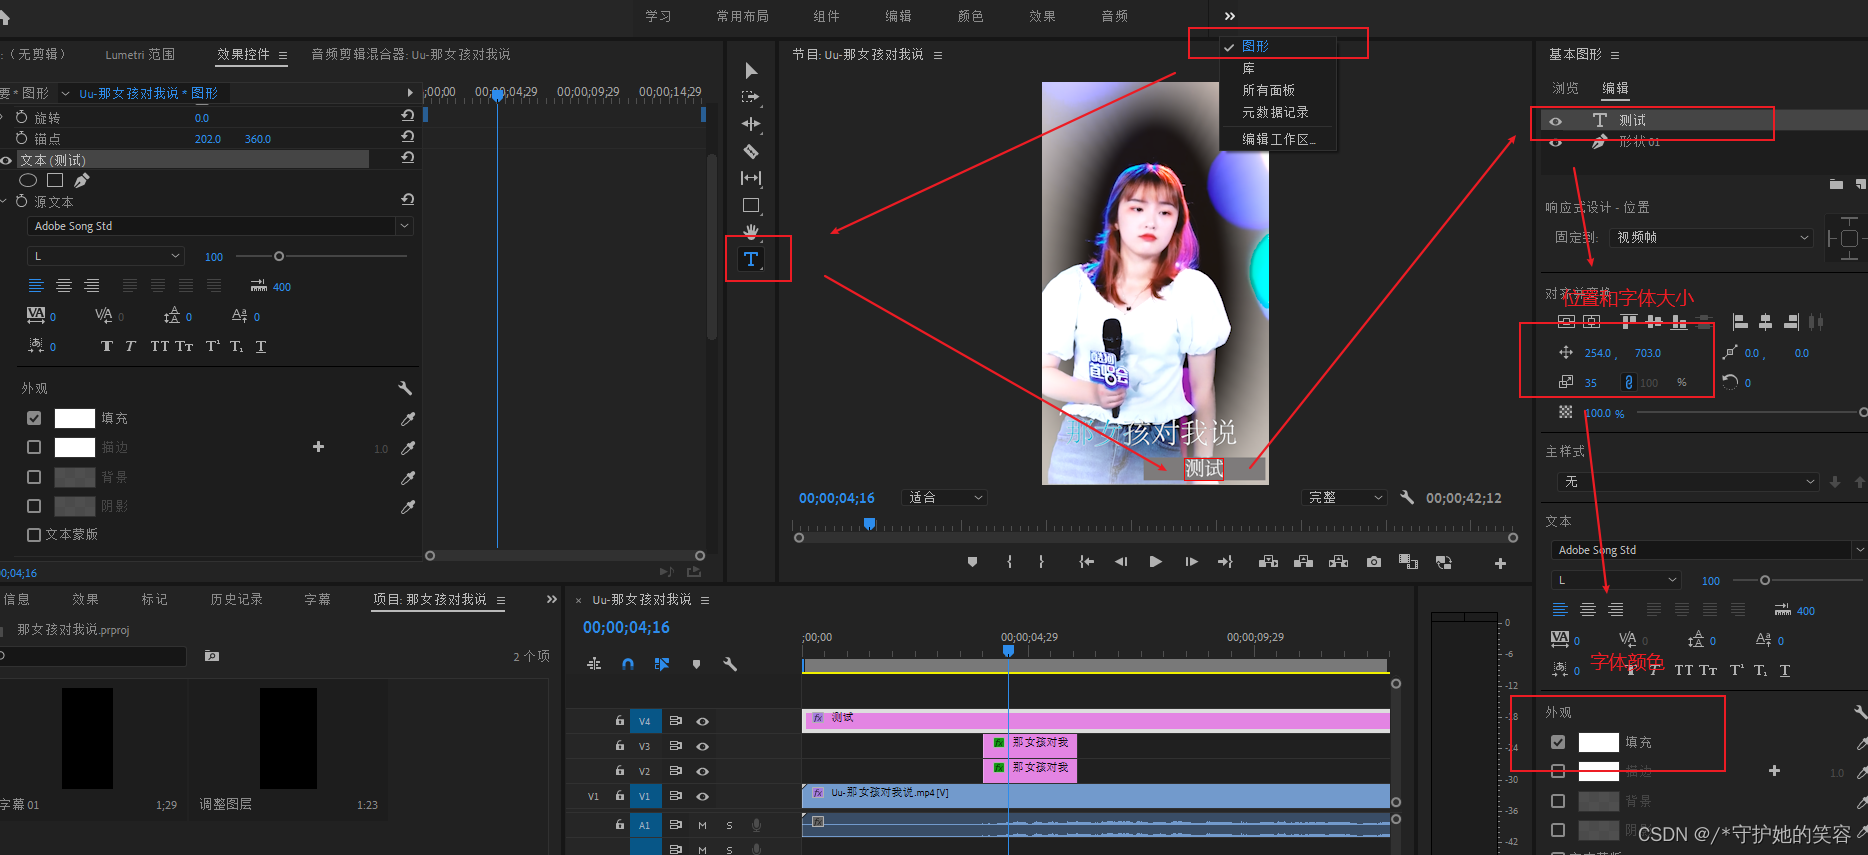Click fill eyedropper in Effect Controls
1868x855 pixels.
(408, 419)
